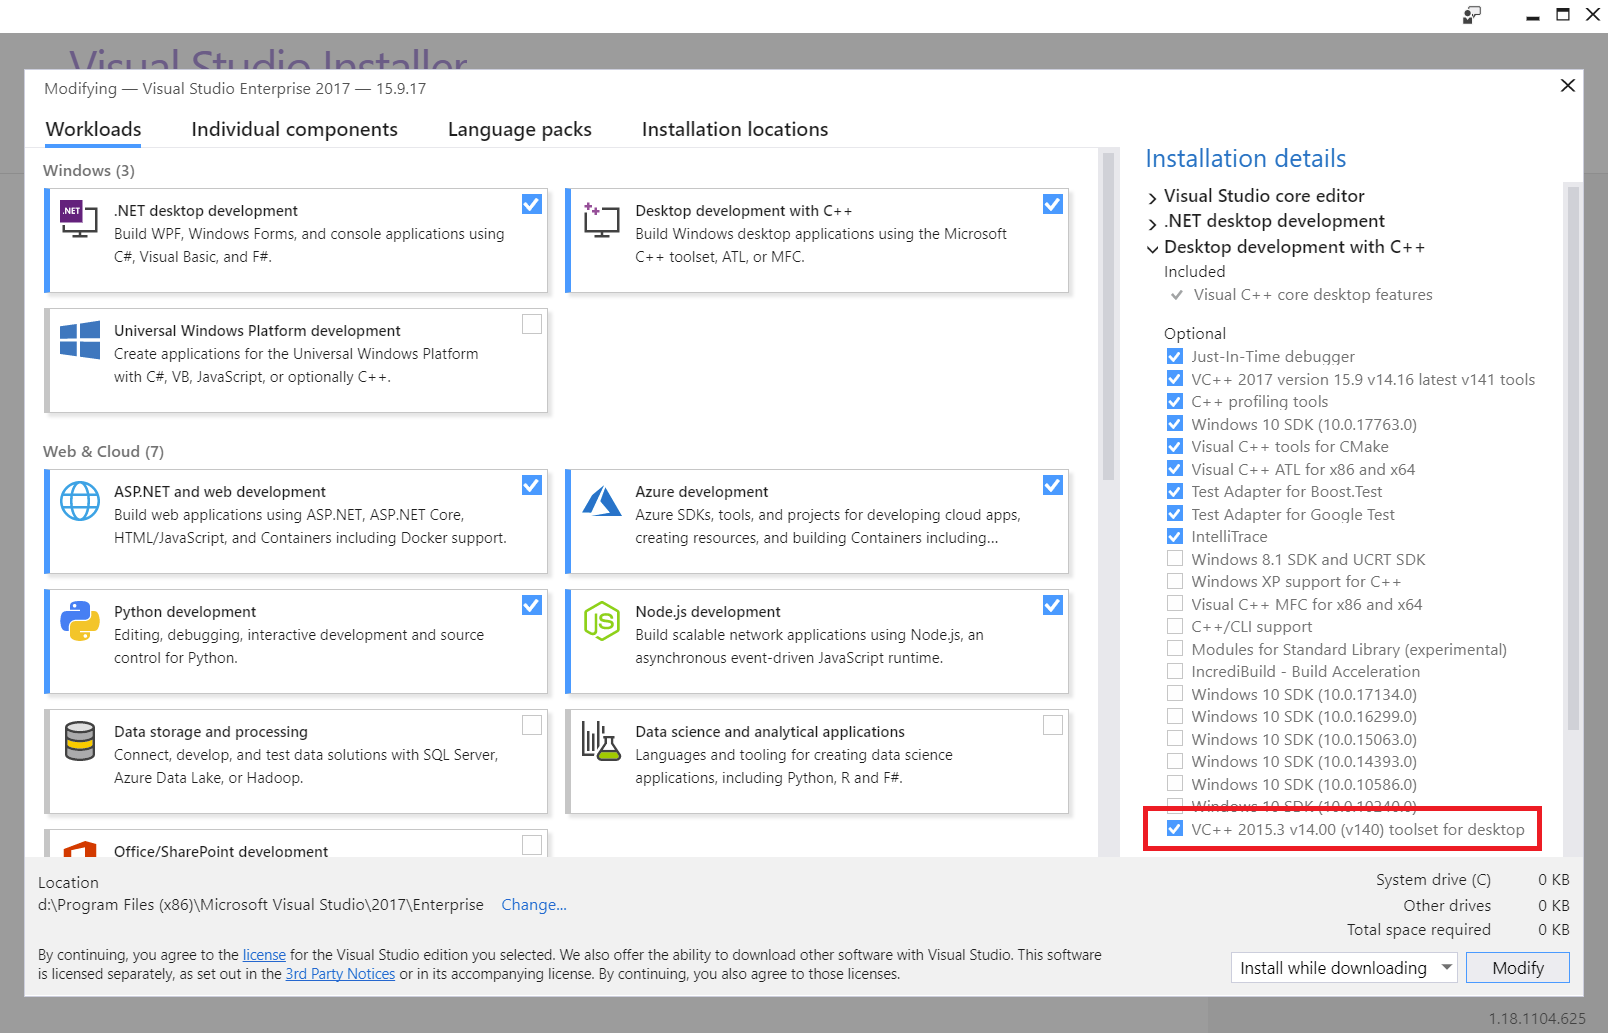Check Data science and analytical applications workload
This screenshot has height=1033, width=1608.
pos(1053,725)
